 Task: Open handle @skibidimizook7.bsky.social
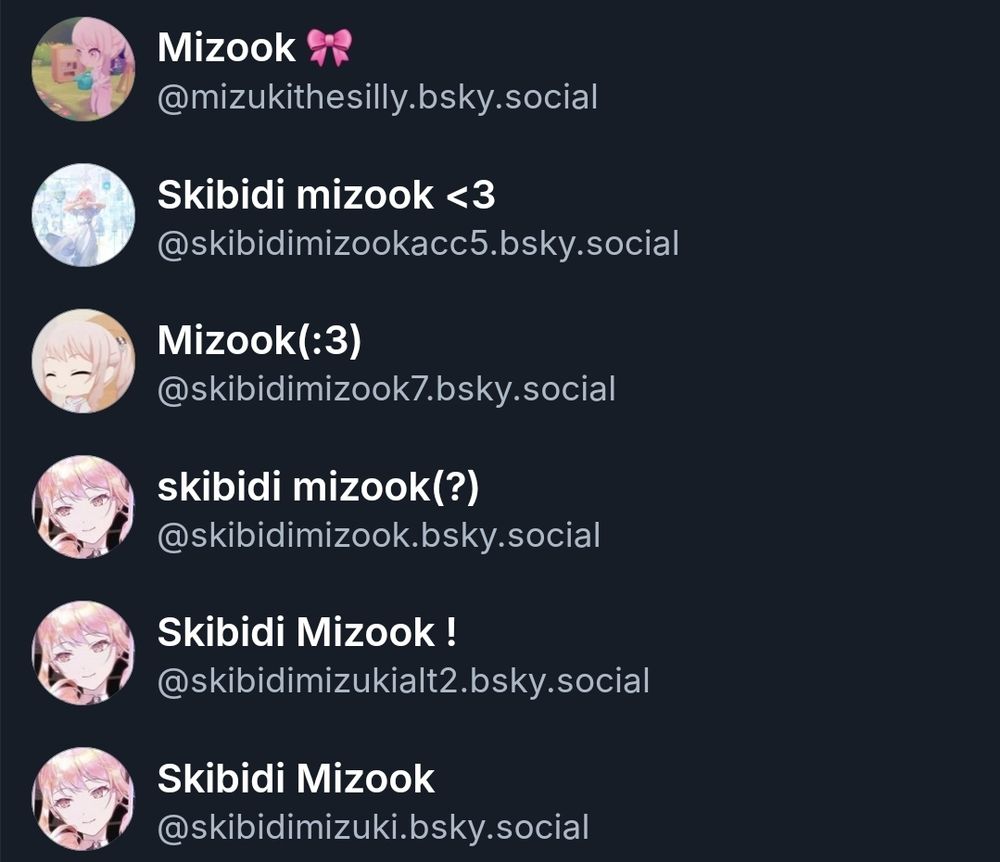pyautogui.click(x=386, y=390)
